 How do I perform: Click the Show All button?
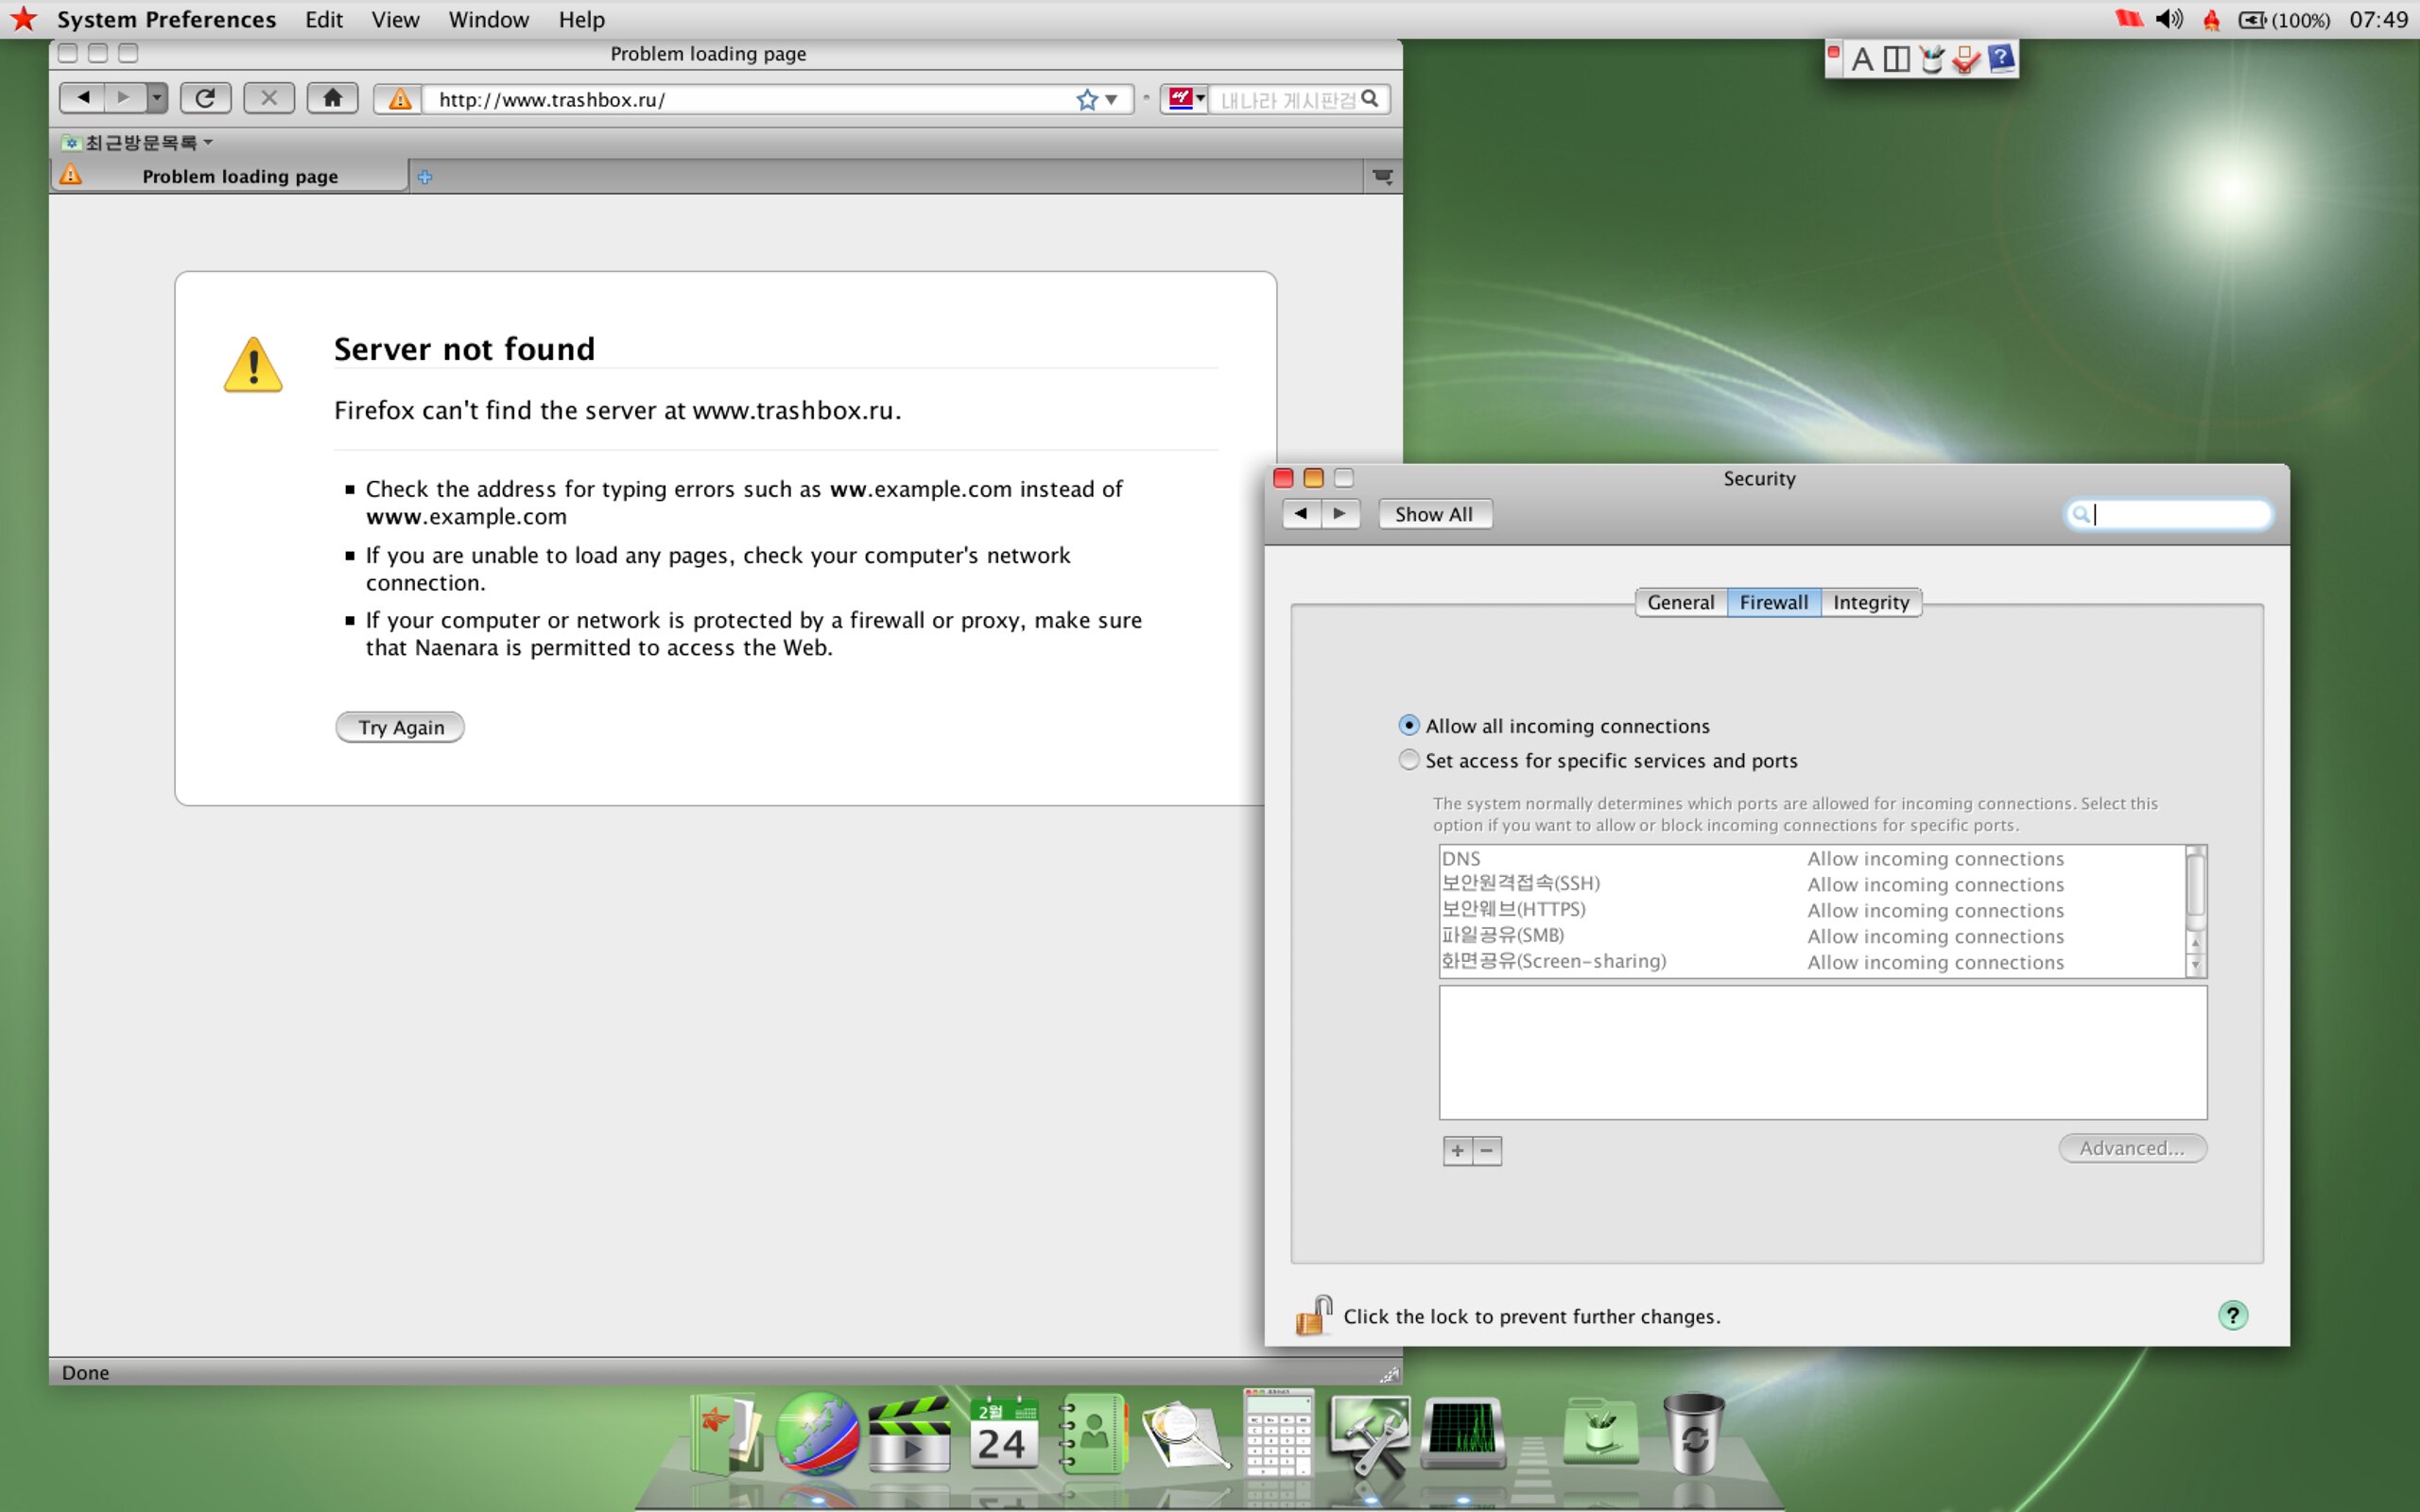coord(1434,514)
